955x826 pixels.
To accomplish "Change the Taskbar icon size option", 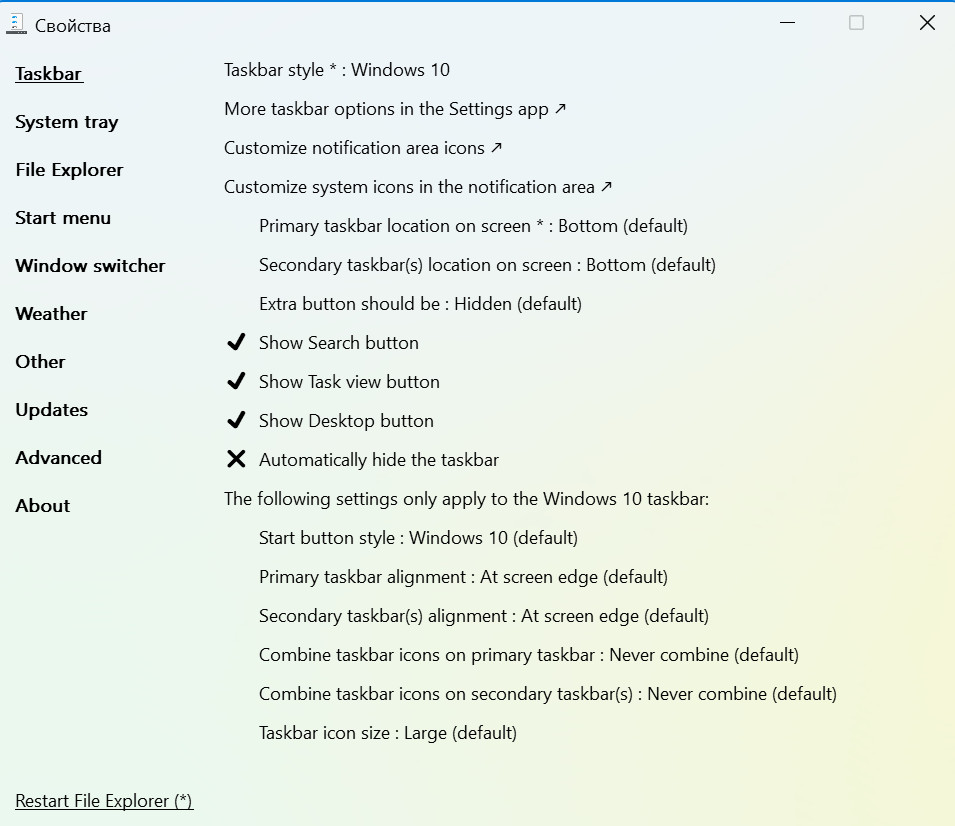I will (x=387, y=733).
